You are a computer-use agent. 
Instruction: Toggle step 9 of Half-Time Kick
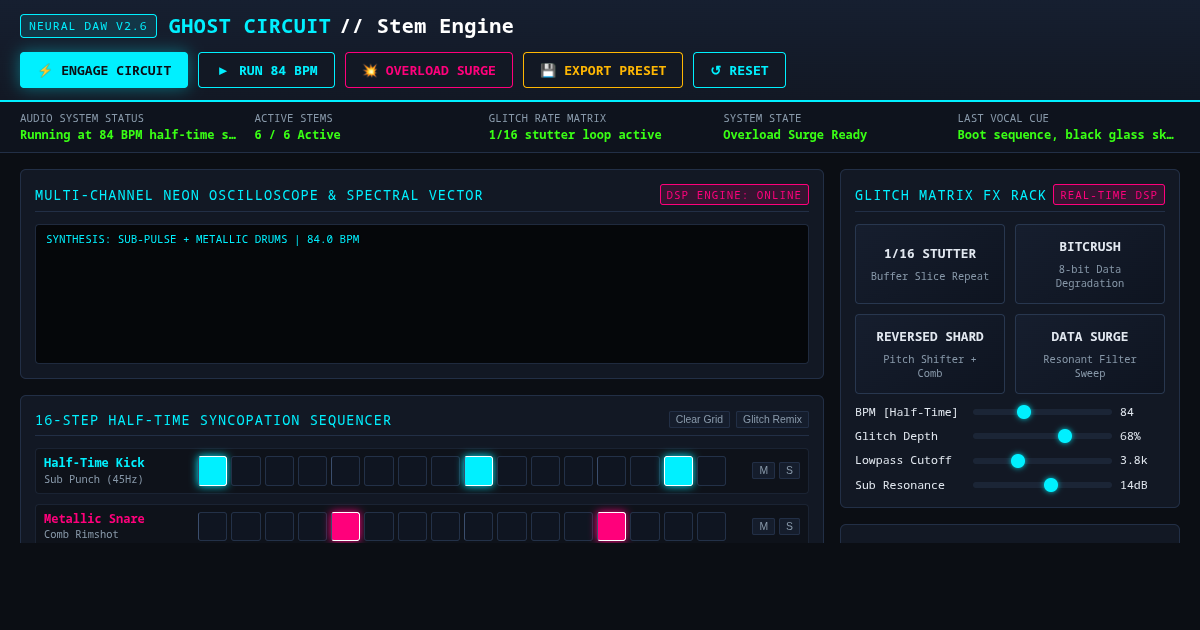click(x=479, y=471)
